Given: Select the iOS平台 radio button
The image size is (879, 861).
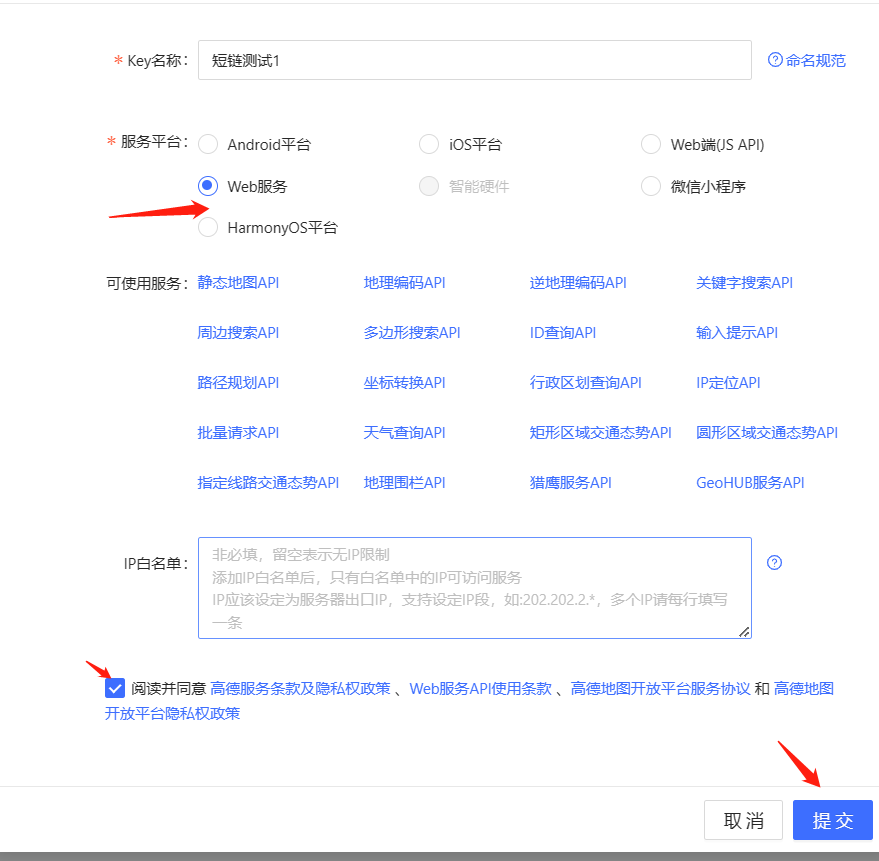Looking at the screenshot, I should tap(429, 144).
